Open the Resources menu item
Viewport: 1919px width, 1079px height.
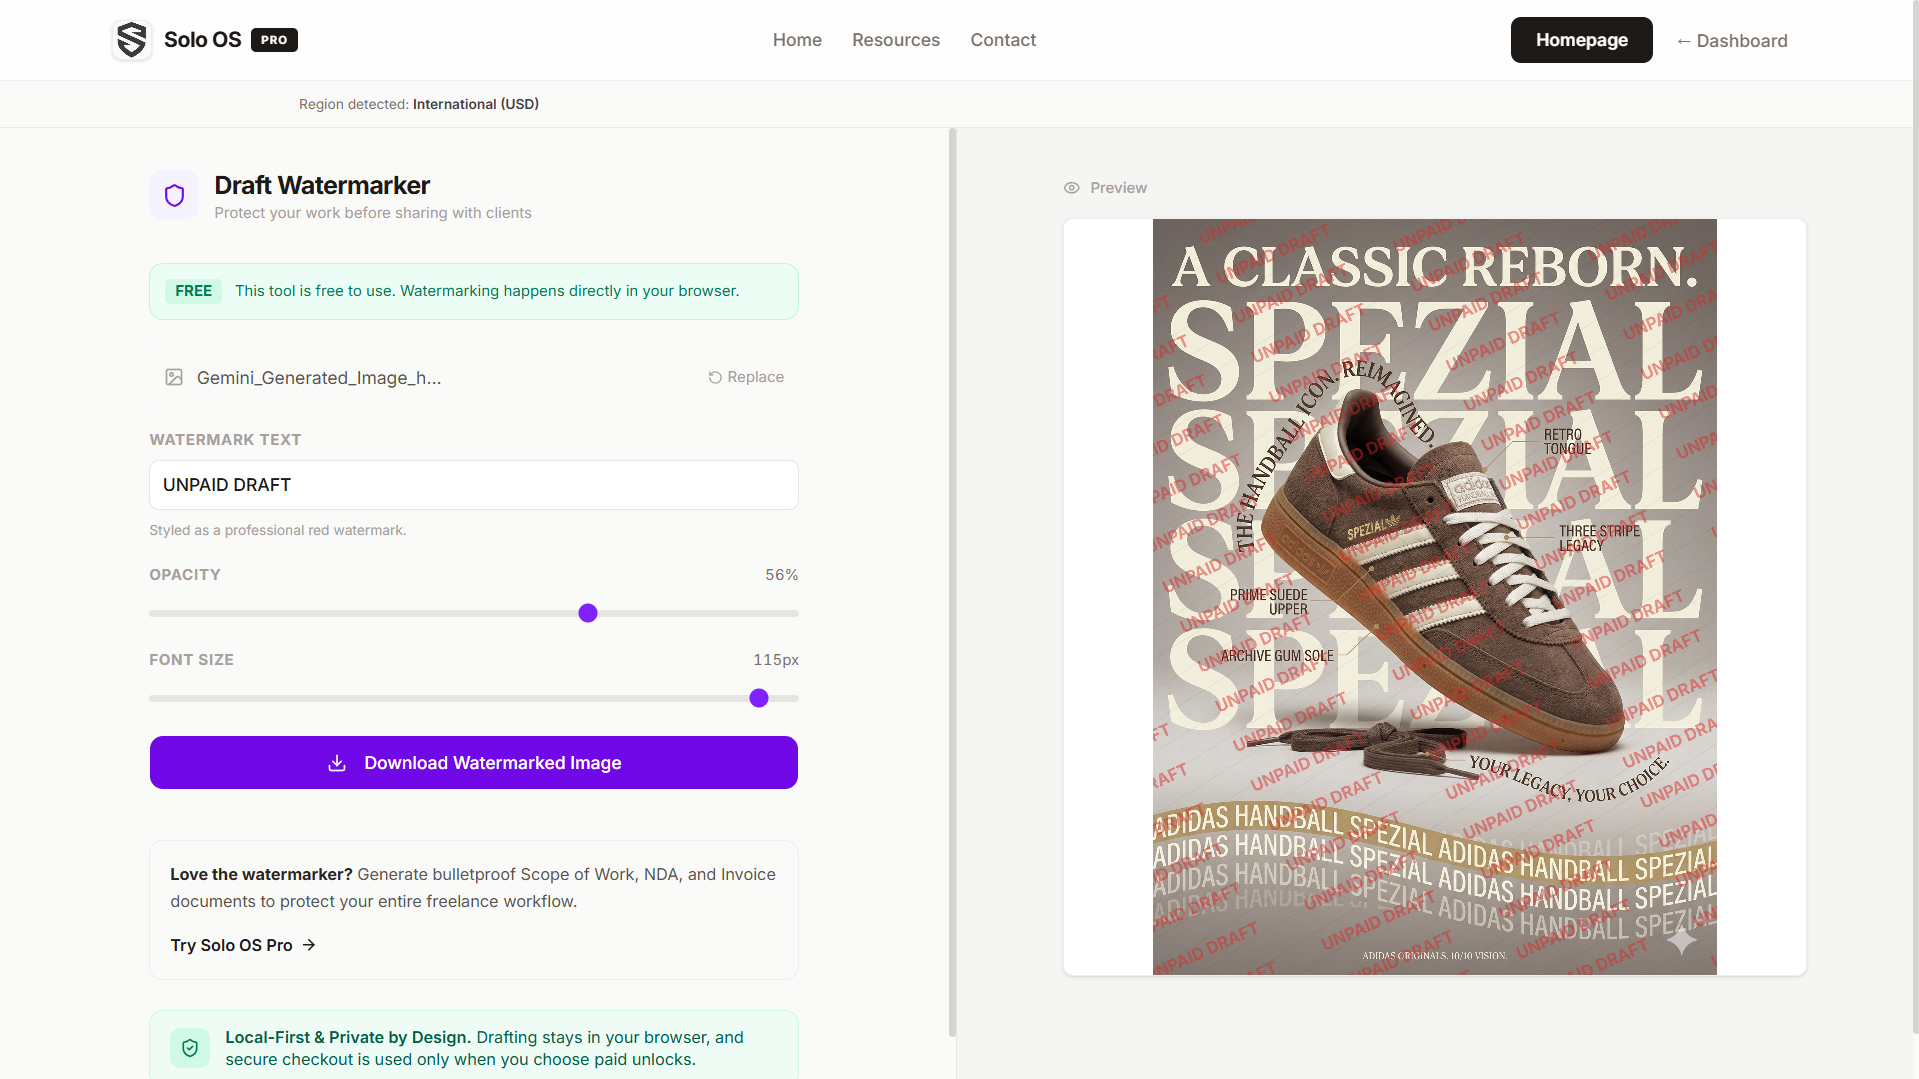click(895, 40)
